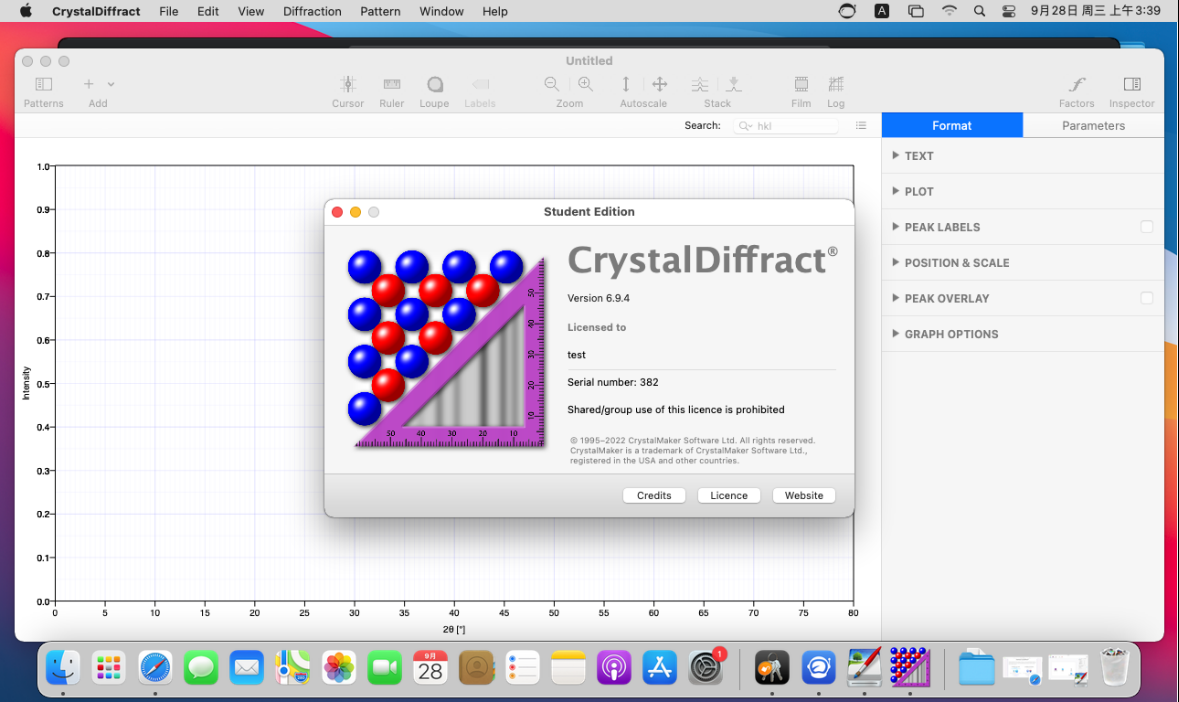
Task: Click the Labels toolbar icon
Action: [480, 84]
